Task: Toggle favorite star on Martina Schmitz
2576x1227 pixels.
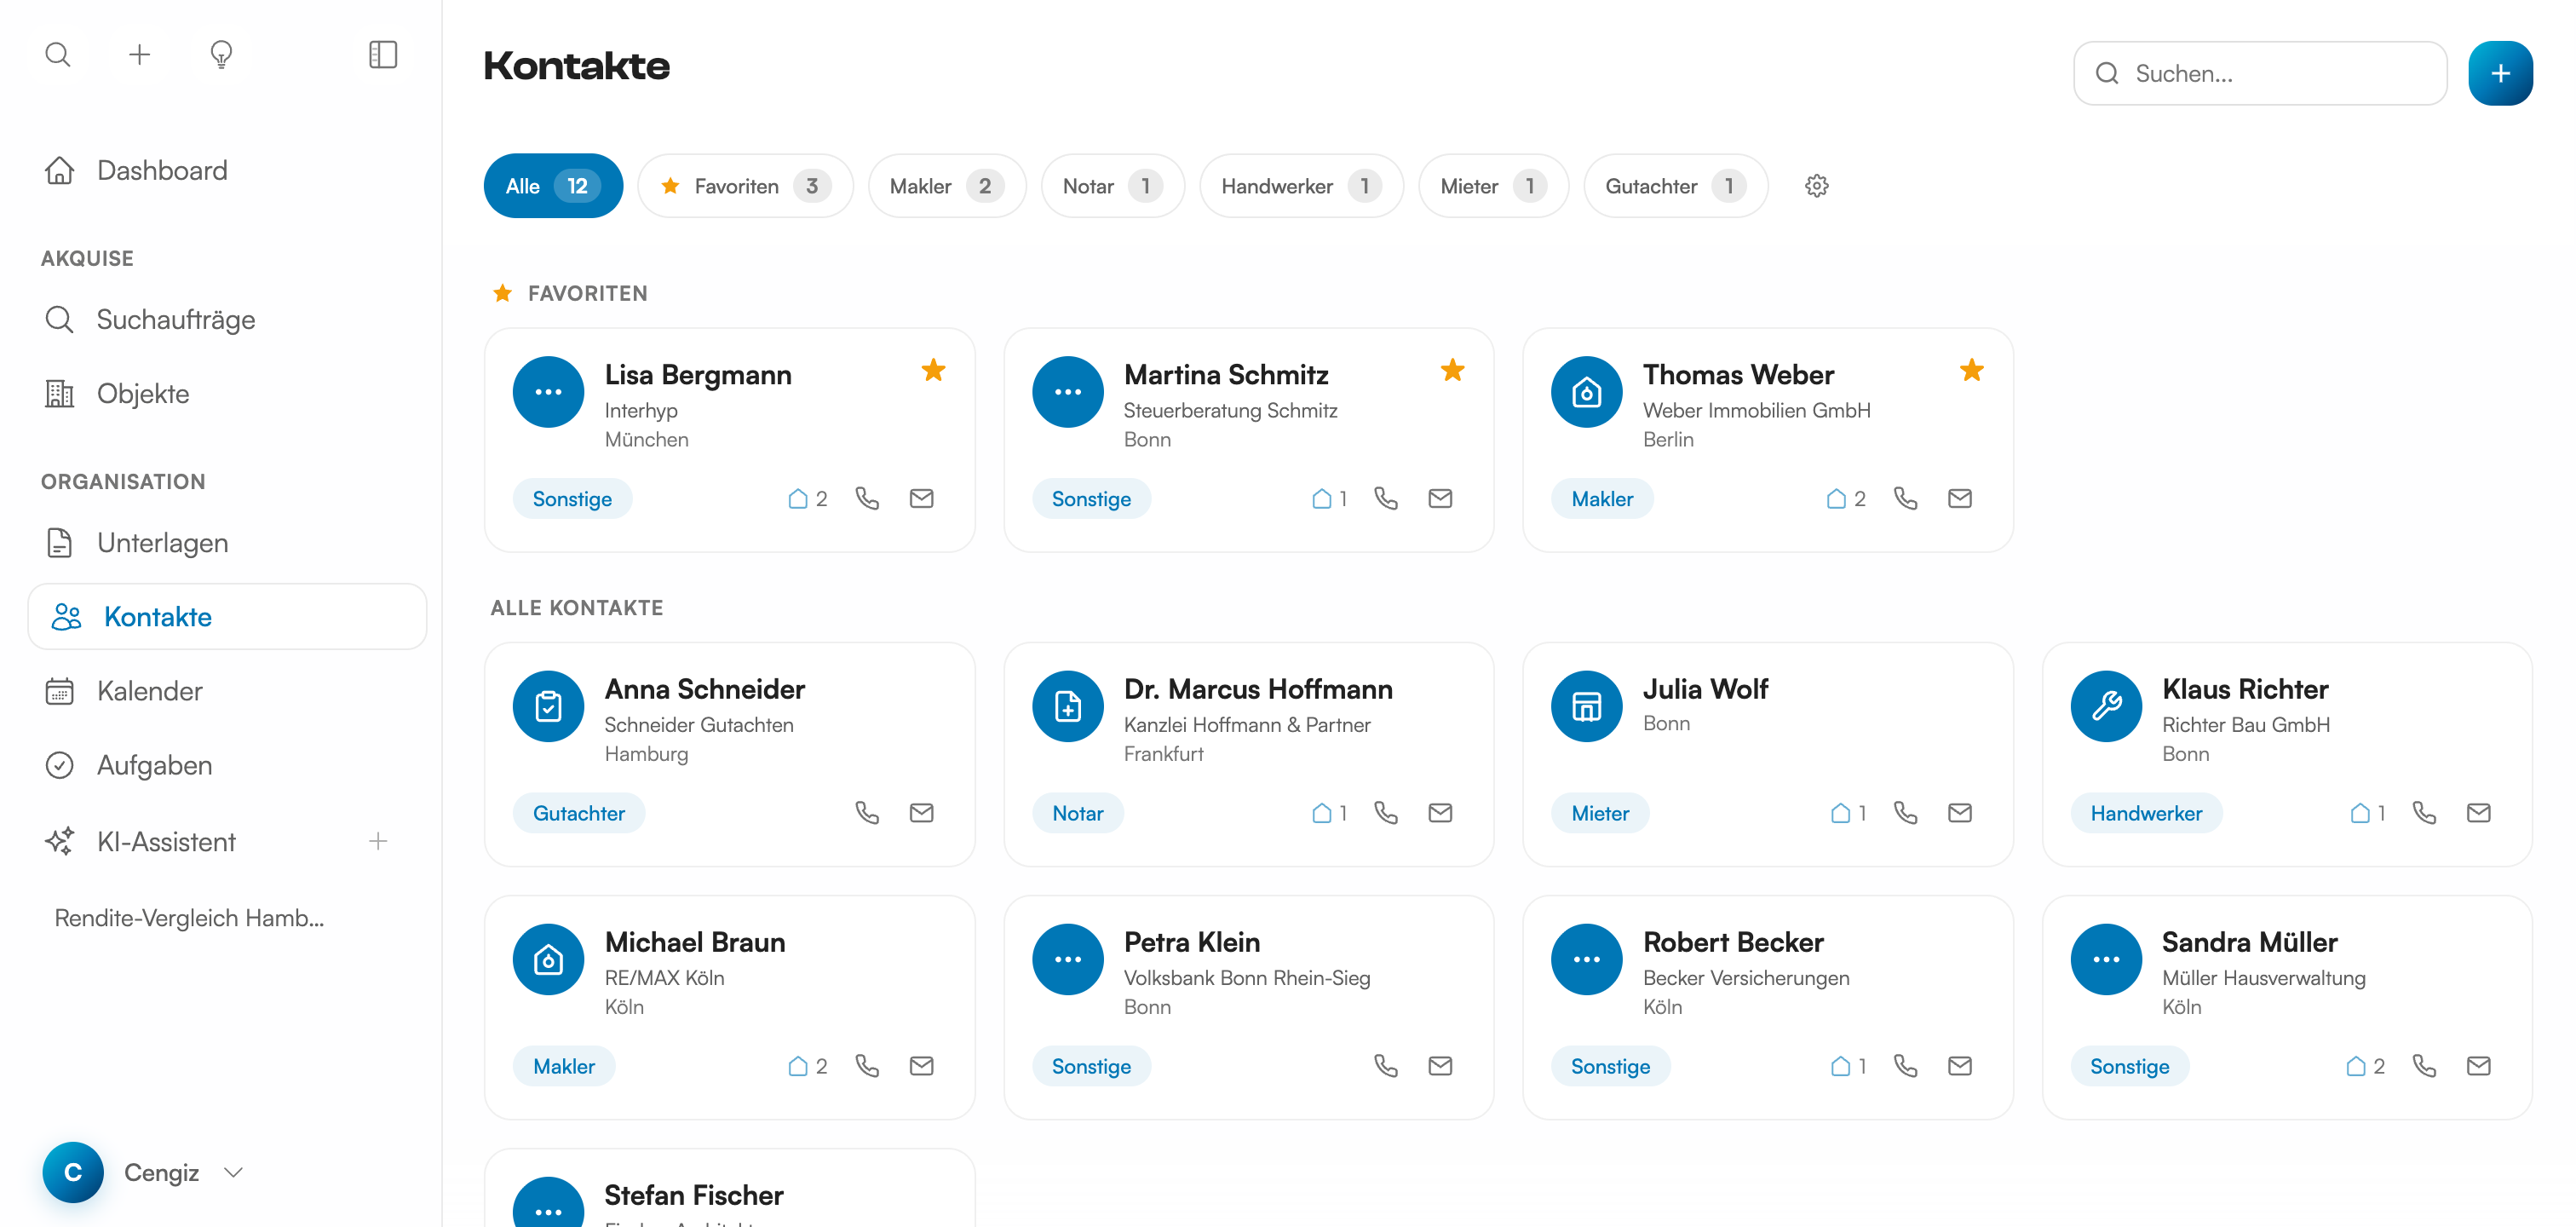Action: 1452,370
